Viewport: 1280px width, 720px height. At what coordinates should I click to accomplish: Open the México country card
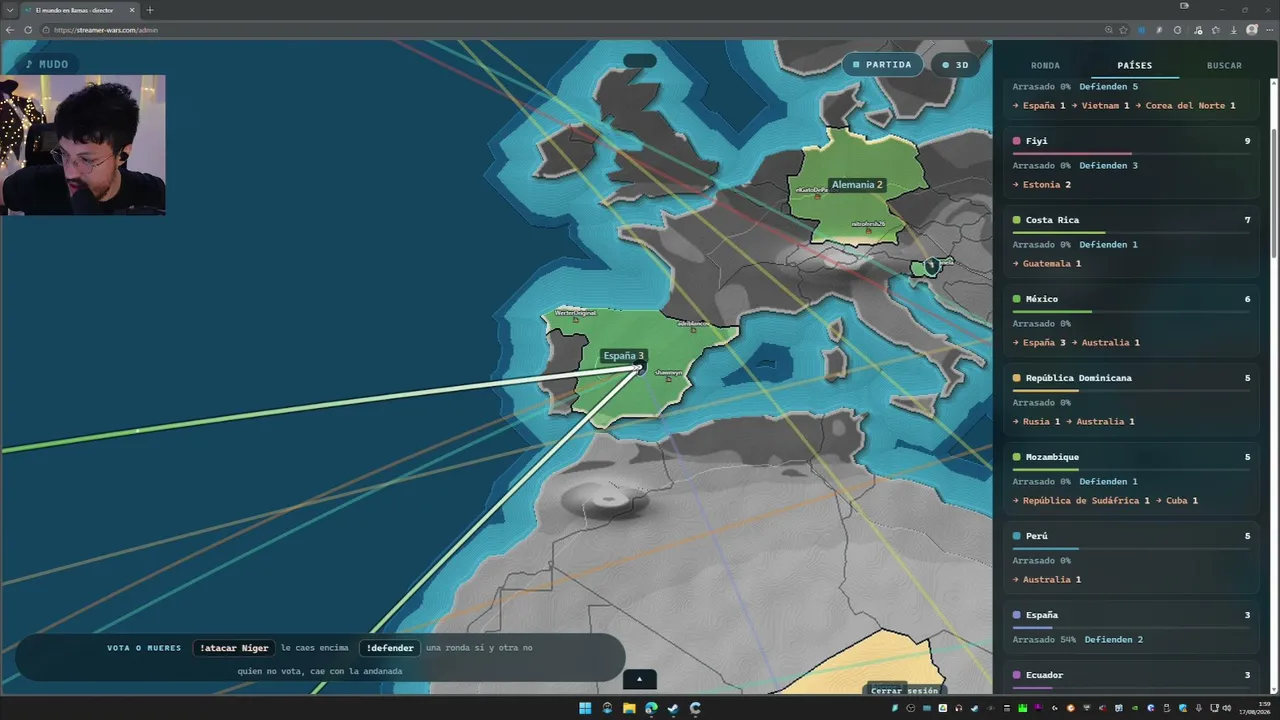[x=1131, y=318]
